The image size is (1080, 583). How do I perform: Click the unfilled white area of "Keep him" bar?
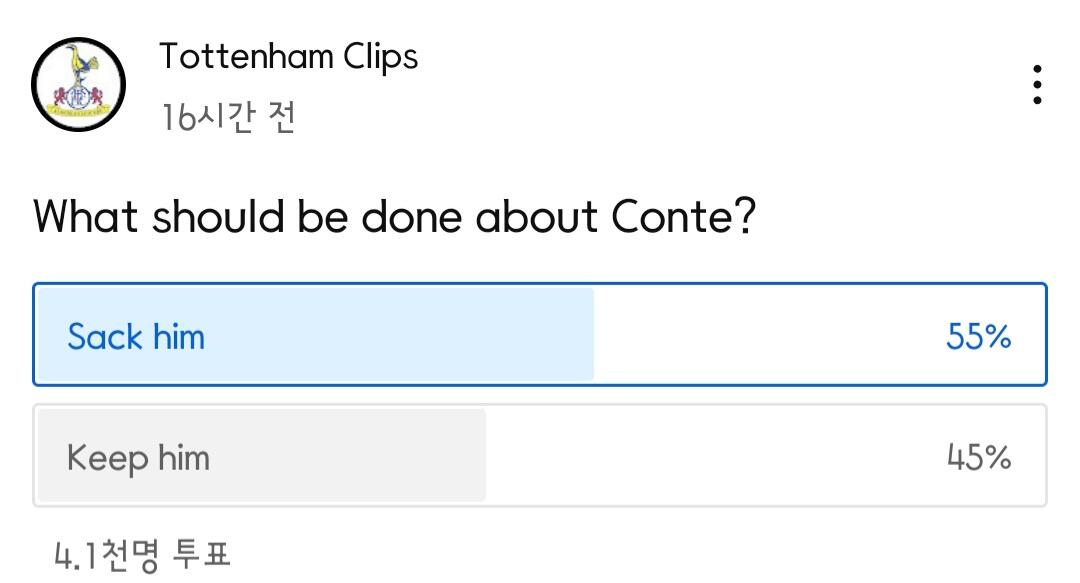tap(700, 456)
